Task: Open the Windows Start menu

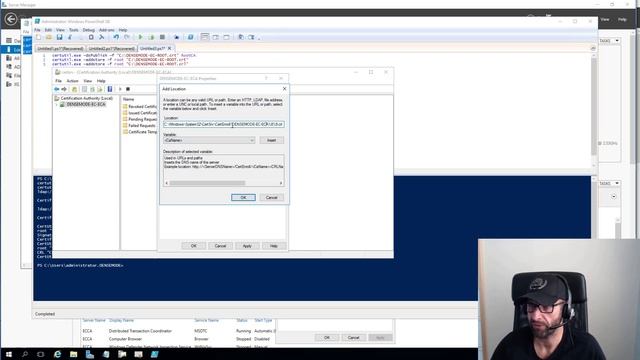Action: click(x=8, y=354)
